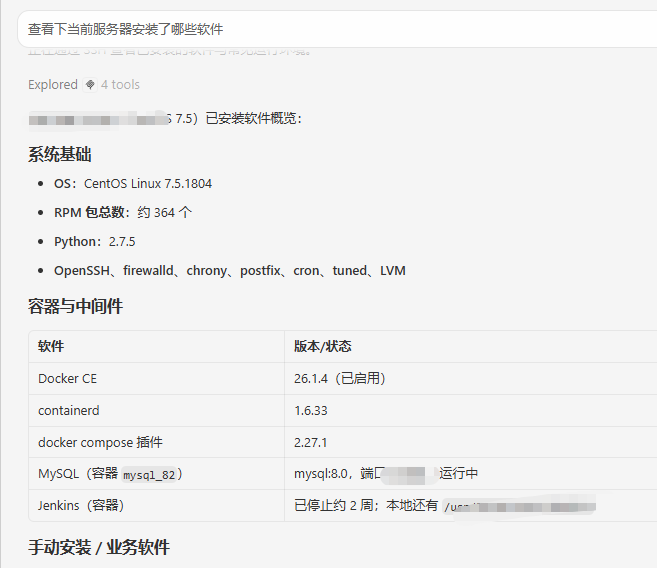Viewport: 657px width, 568px height.
Task: Click the 'mysql:8.0' status cell
Action: [x=471, y=474]
